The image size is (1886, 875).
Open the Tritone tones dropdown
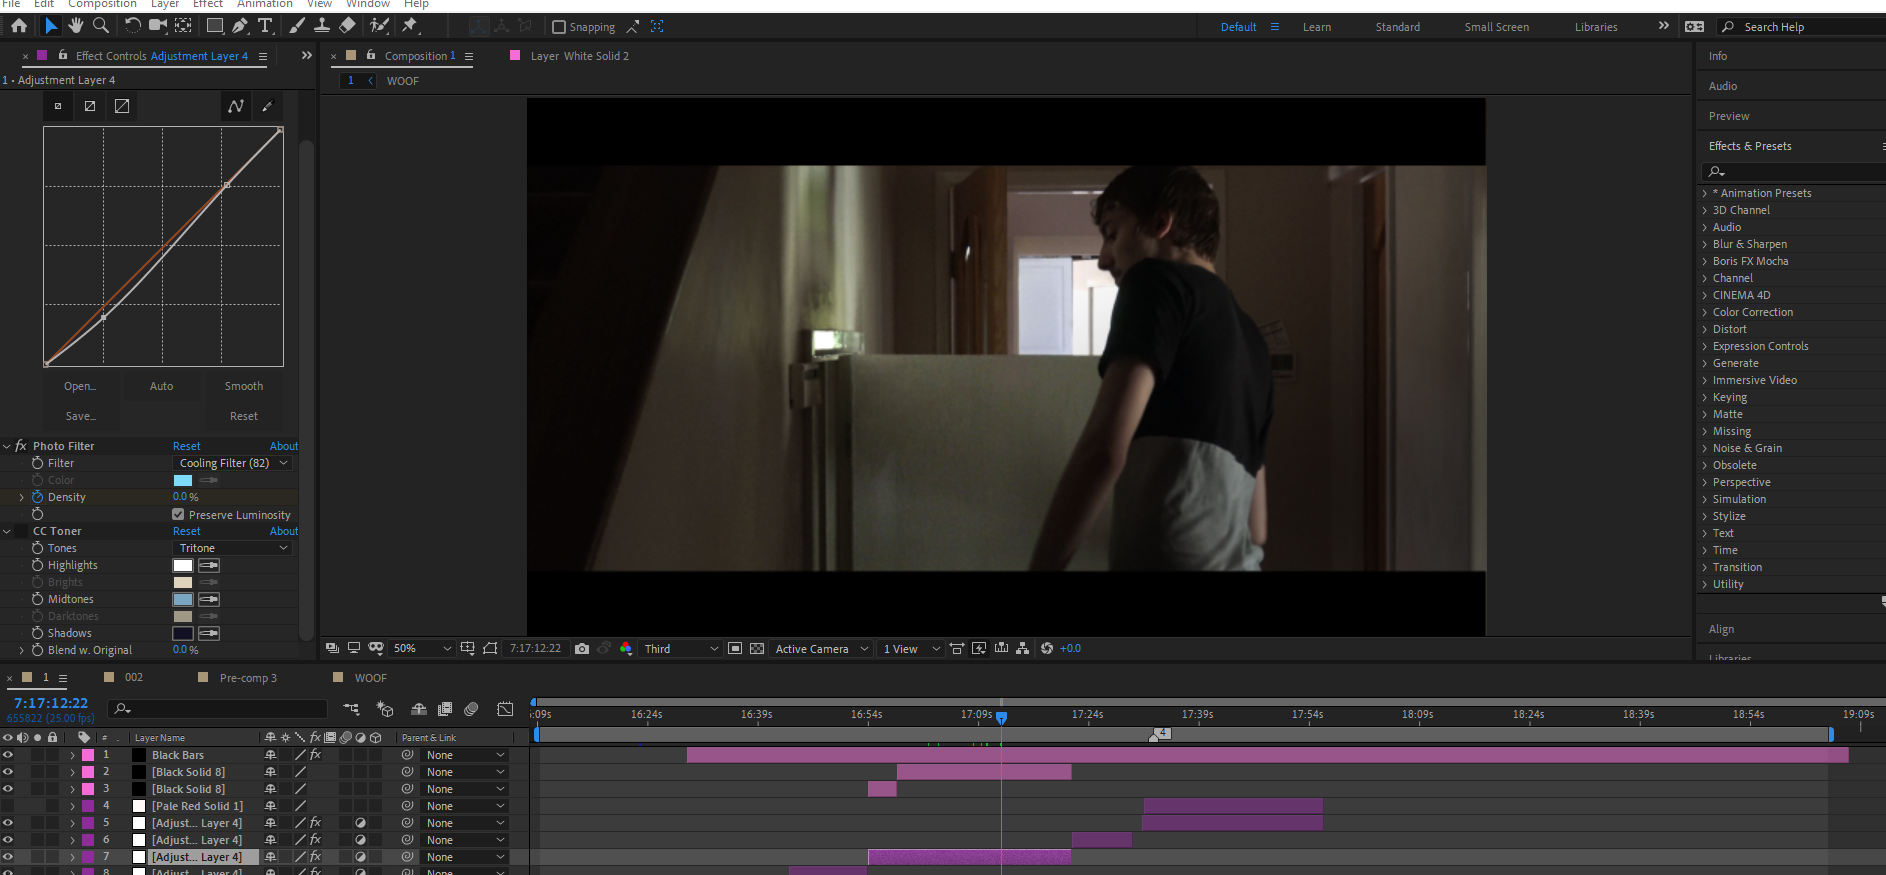[x=233, y=548]
